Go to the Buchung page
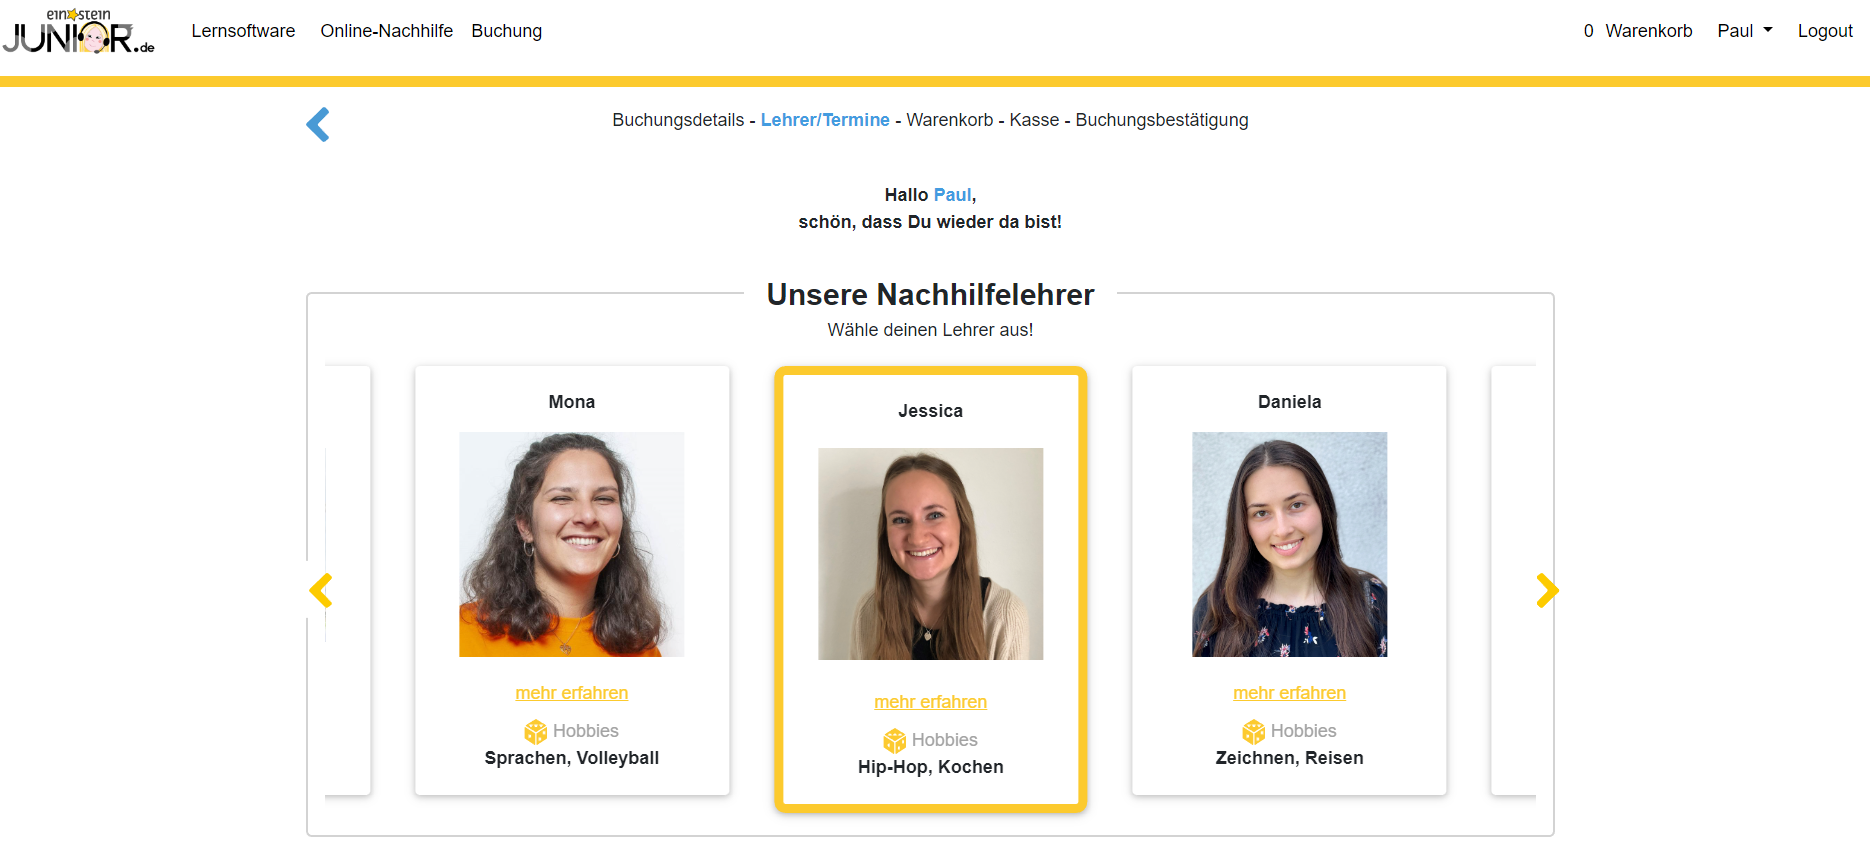1870x859 pixels. click(x=507, y=31)
